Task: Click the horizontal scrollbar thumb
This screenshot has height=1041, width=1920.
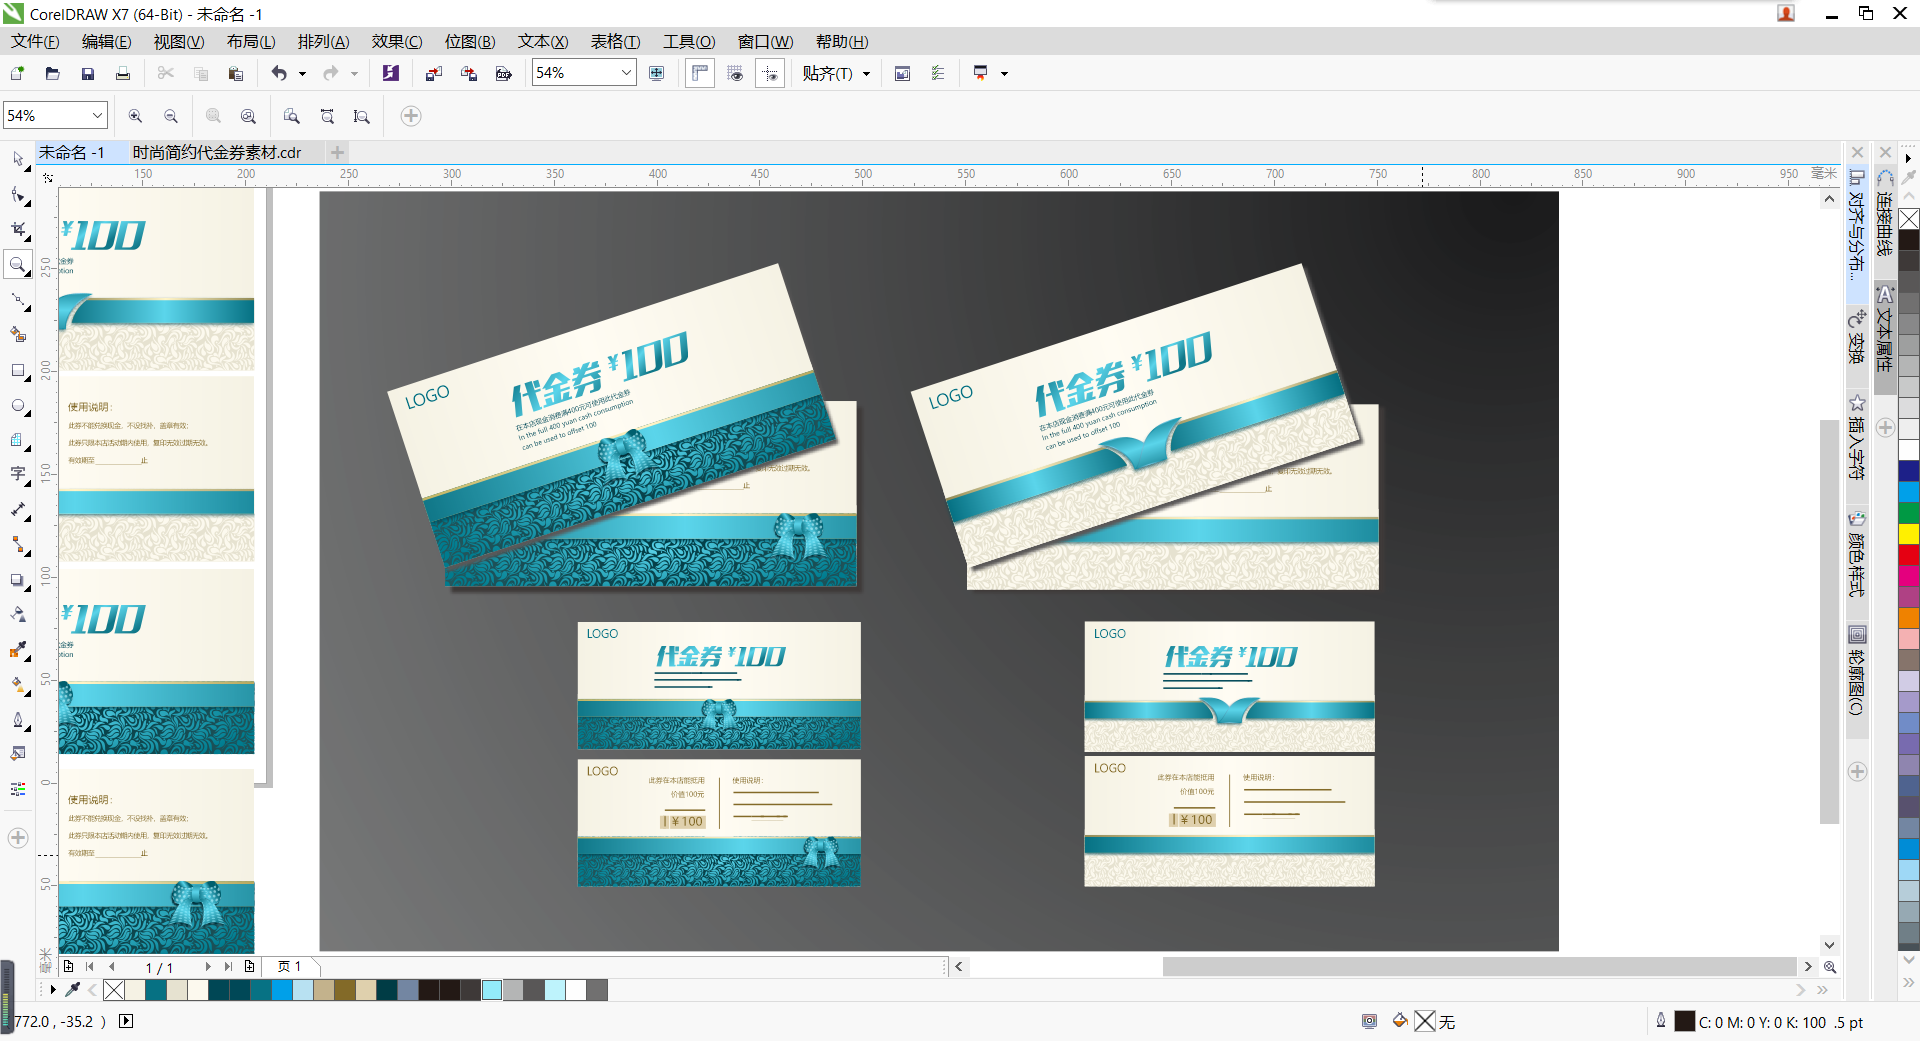Action: point(1480,966)
